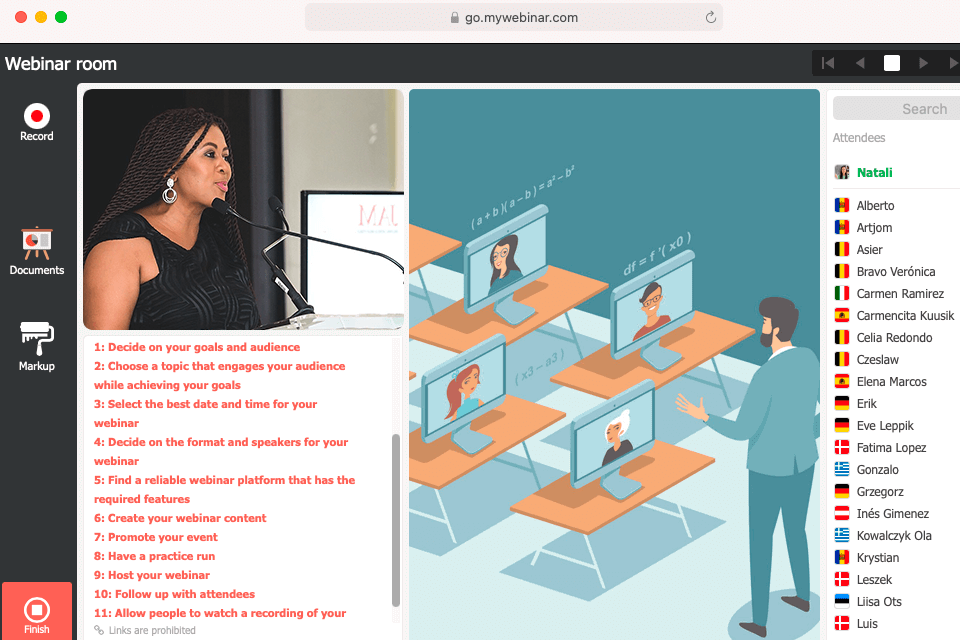Advance to the next slide arrow

pyautogui.click(x=923, y=63)
